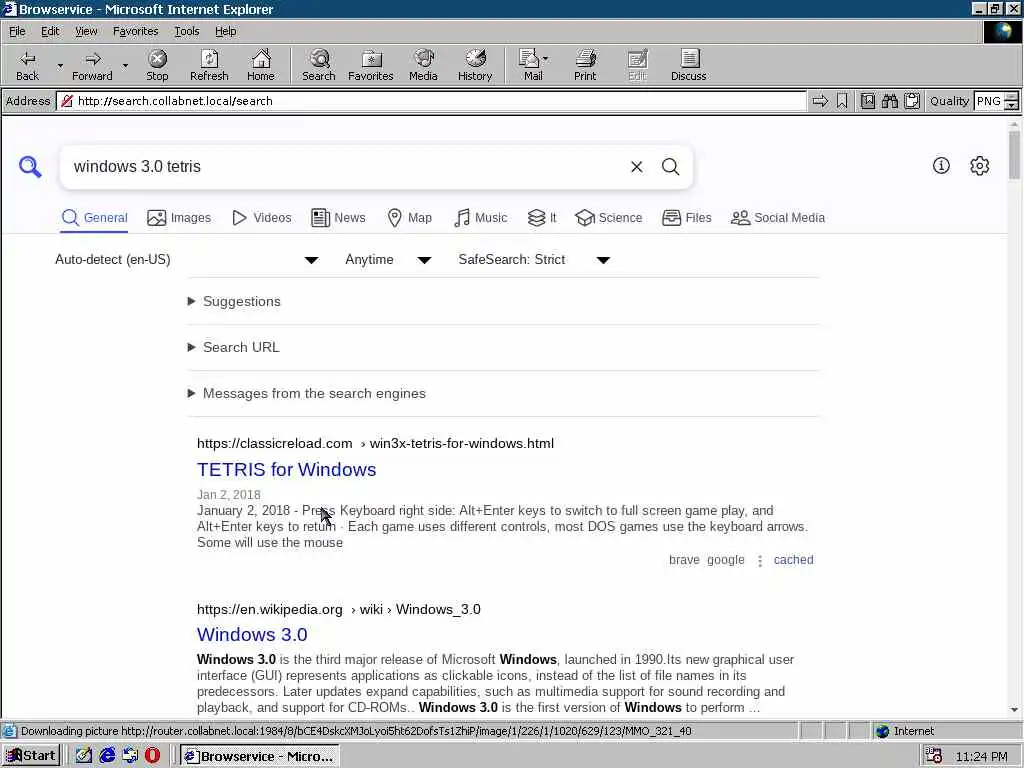Click the Mail toolbar button
Image resolution: width=1024 pixels, height=768 pixels.
point(533,65)
